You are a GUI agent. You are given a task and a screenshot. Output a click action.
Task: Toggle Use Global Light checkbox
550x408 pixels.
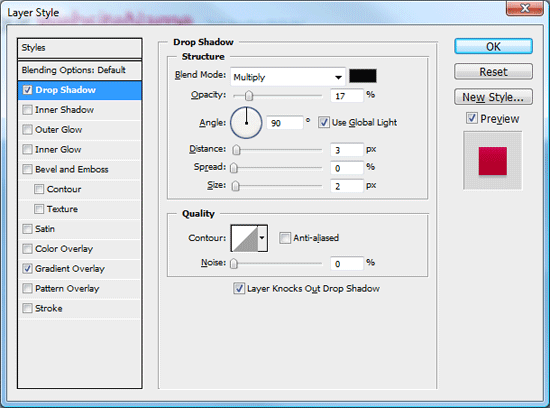[x=323, y=122]
